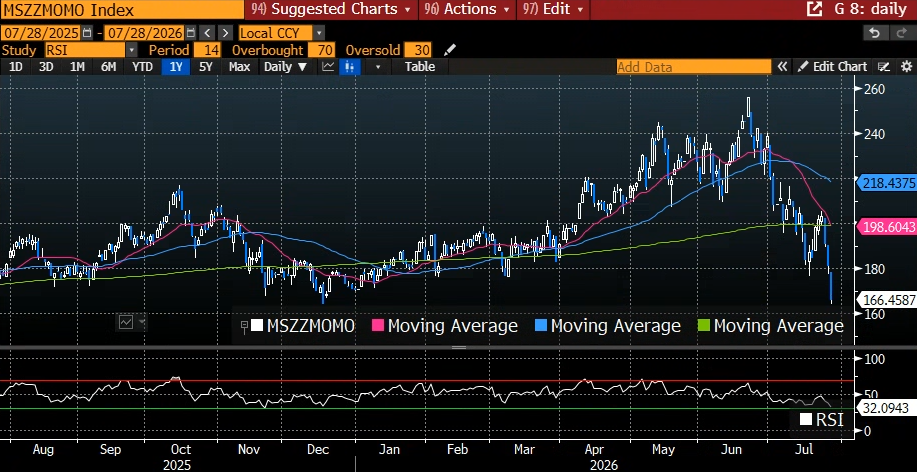Edit RSI study with pencil icon
The image size is (917, 472).
[x=450, y=50]
